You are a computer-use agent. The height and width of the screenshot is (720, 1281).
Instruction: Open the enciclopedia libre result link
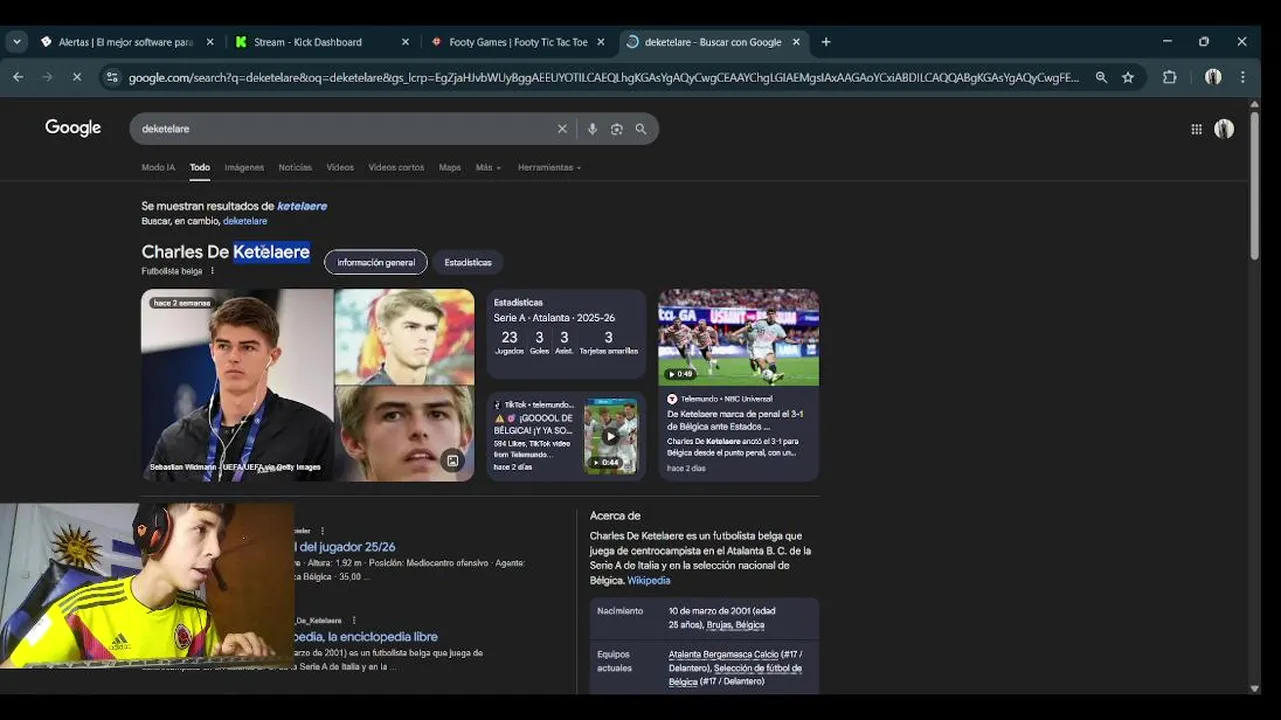point(366,636)
